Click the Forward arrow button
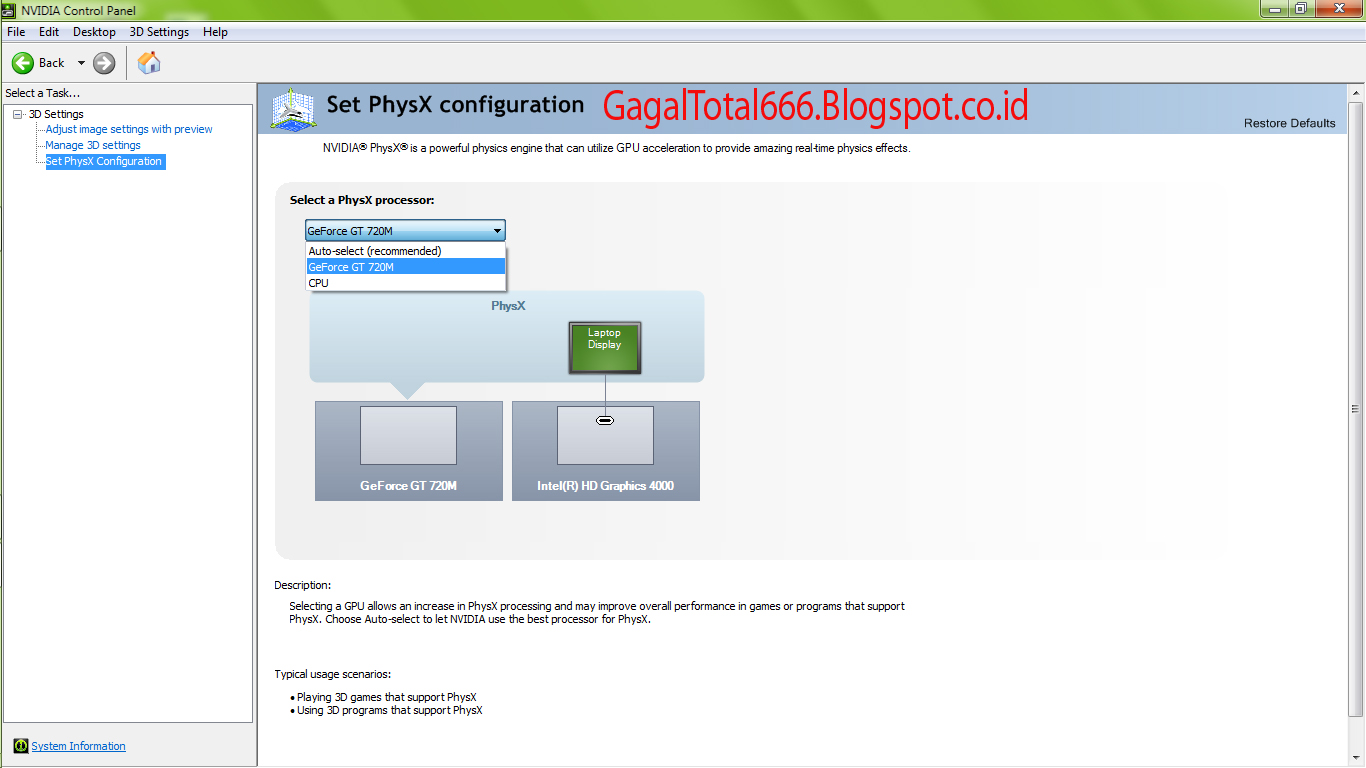Image resolution: width=1366 pixels, height=768 pixels. 104,63
